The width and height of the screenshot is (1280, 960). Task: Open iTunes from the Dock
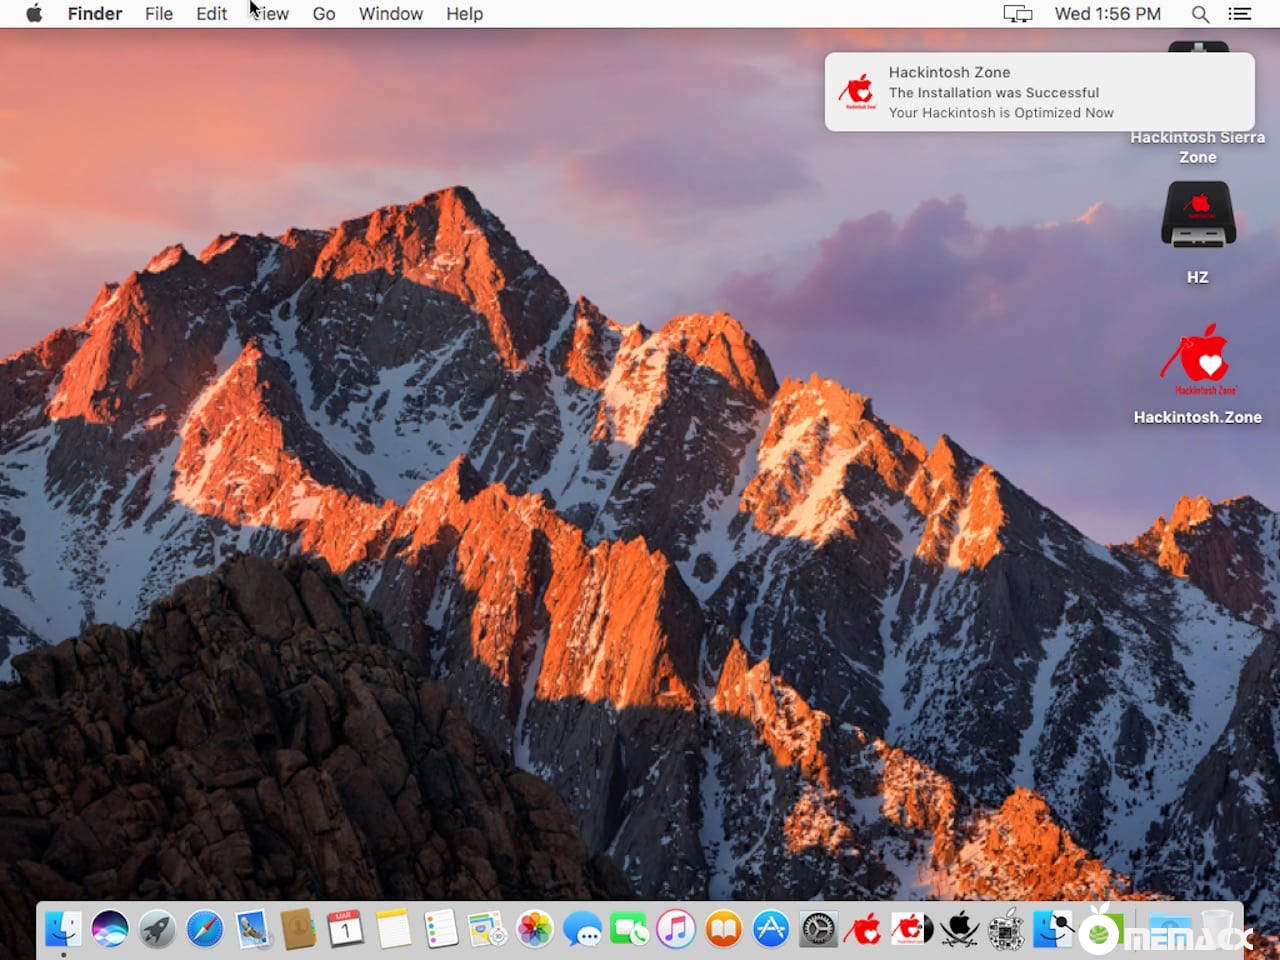[x=676, y=929]
